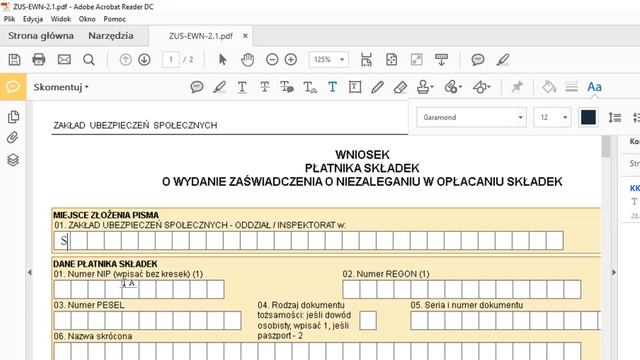Switch to full screen mode
Image resolution: width=640 pixels, height=360 pixels.
click(x=416, y=60)
